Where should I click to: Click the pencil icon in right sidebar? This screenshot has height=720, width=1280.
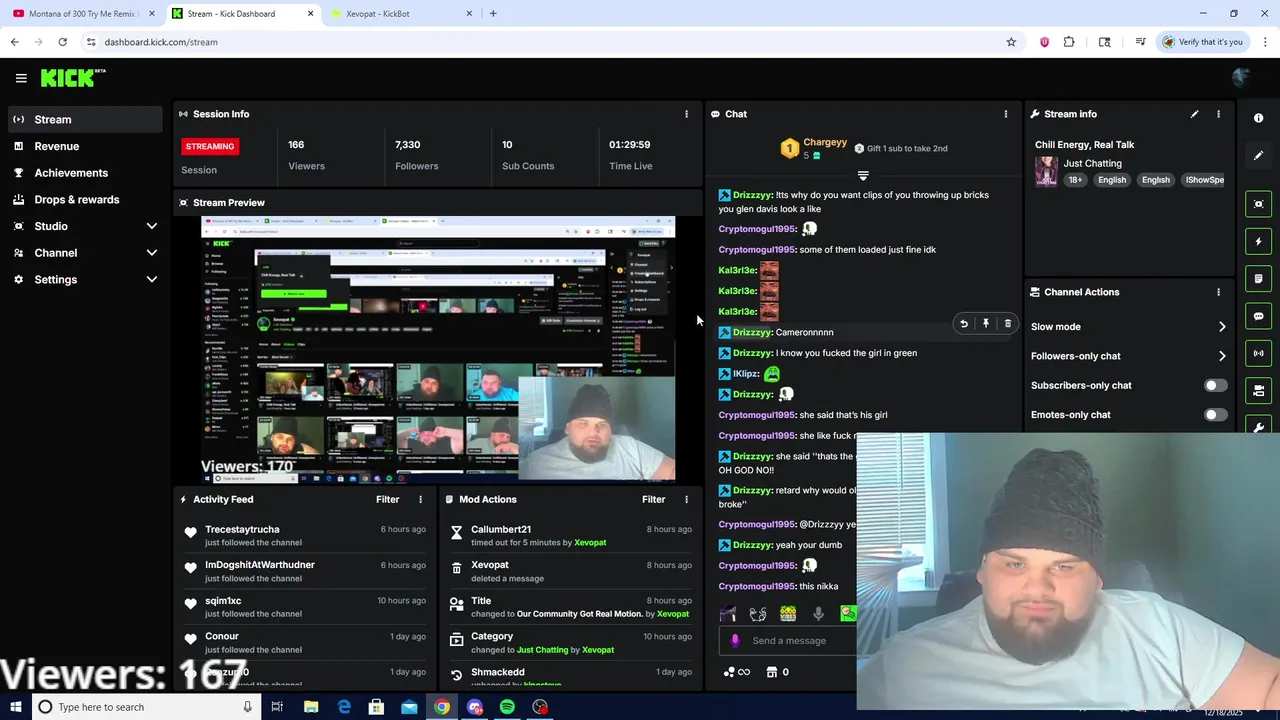tap(1259, 156)
